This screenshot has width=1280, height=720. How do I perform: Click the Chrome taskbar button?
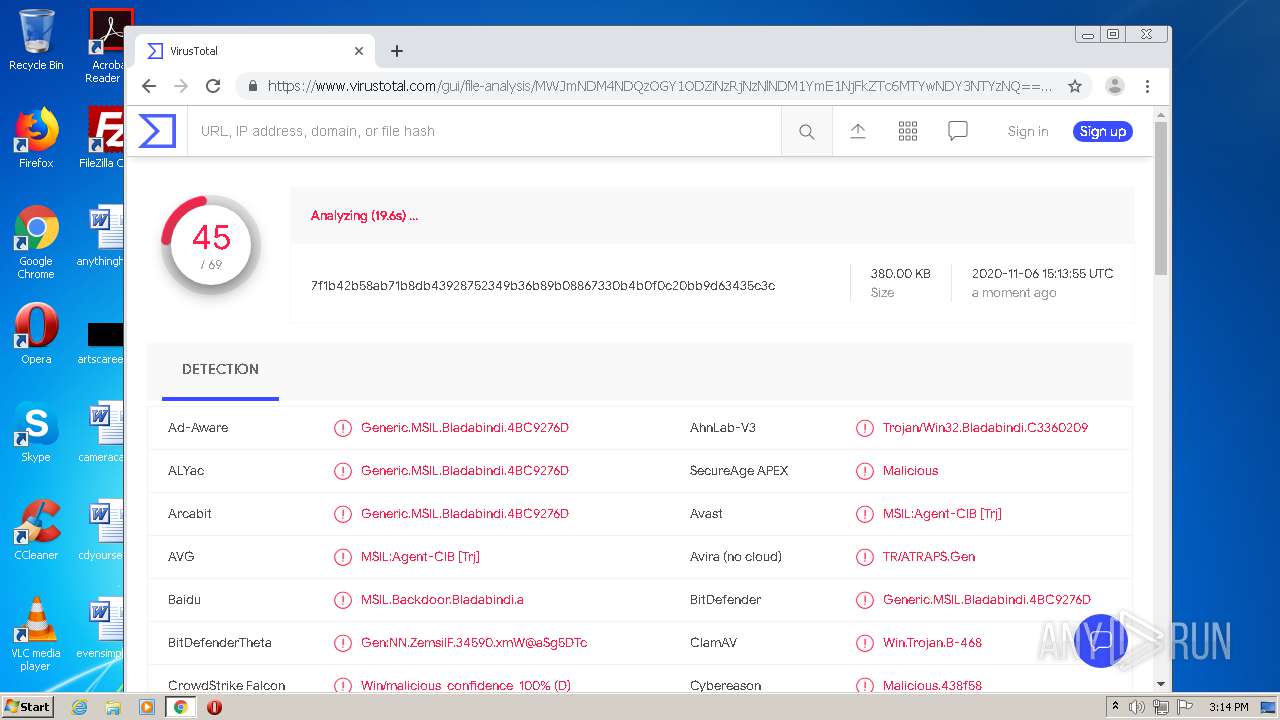[x=180, y=707]
